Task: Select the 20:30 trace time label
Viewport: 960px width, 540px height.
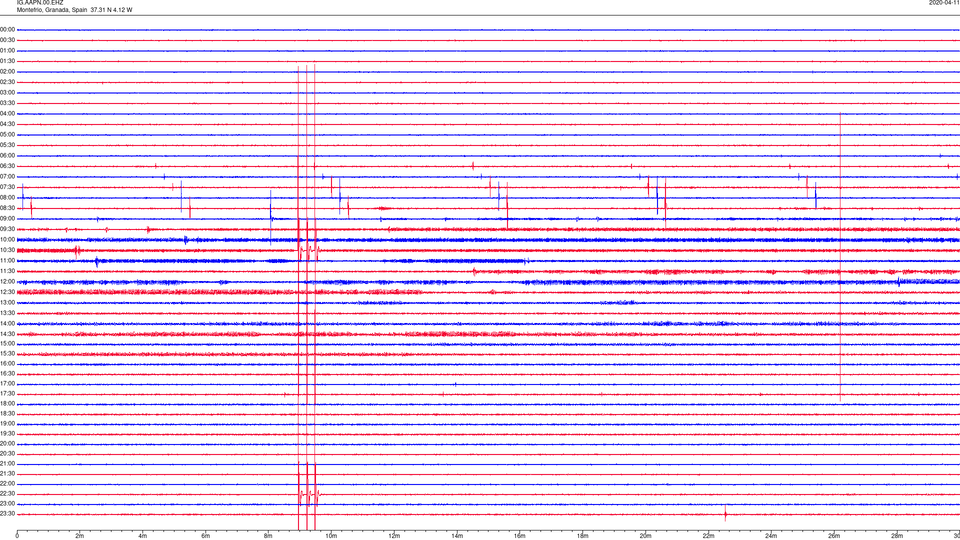Action: click(x=7, y=454)
